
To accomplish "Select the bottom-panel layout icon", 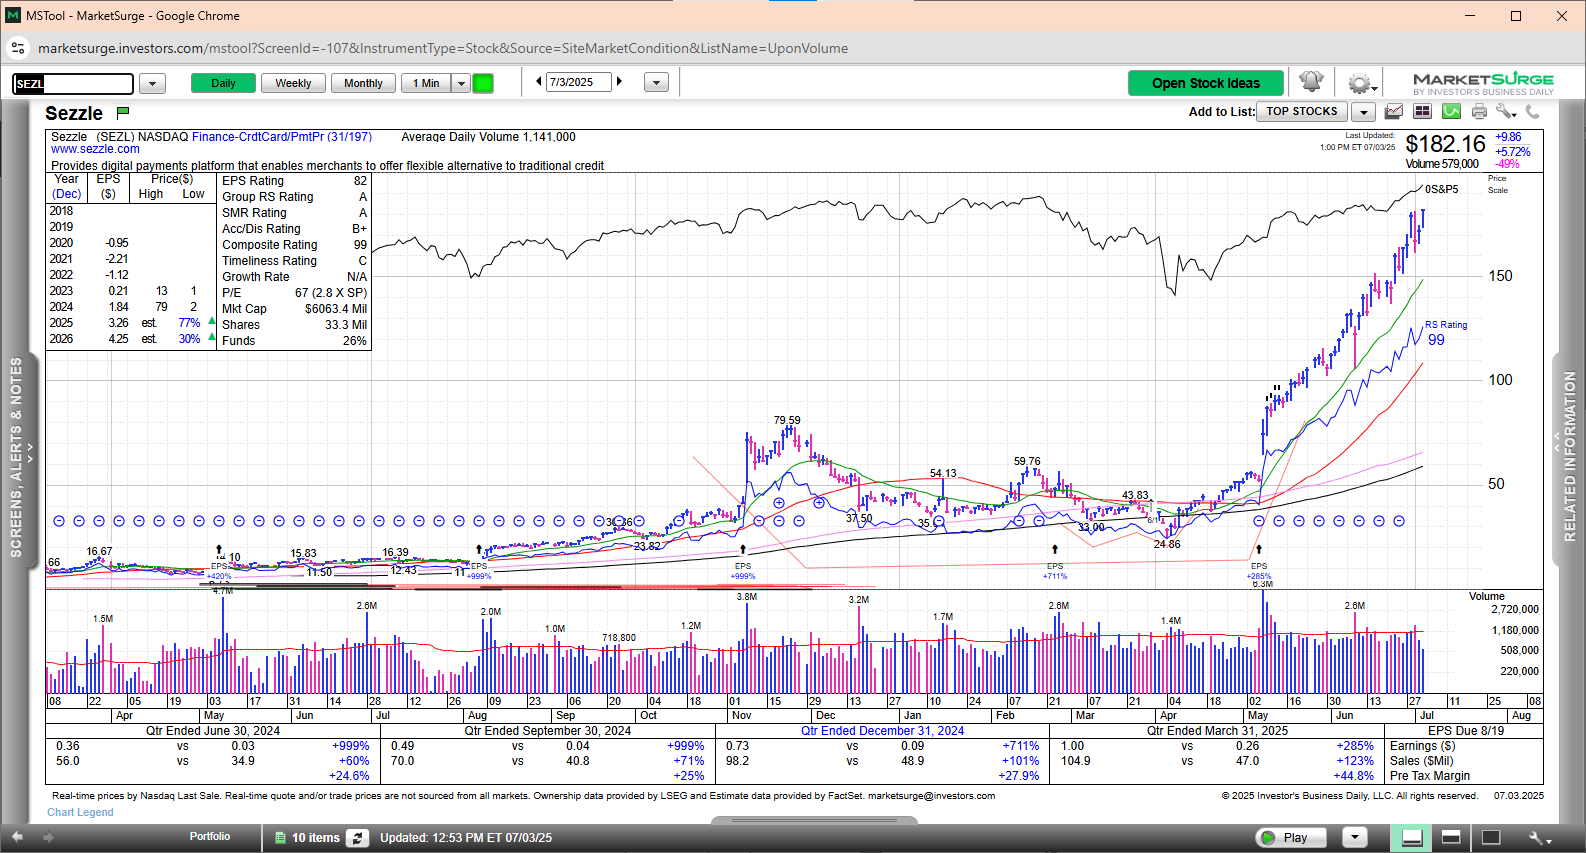I will click(1412, 837).
